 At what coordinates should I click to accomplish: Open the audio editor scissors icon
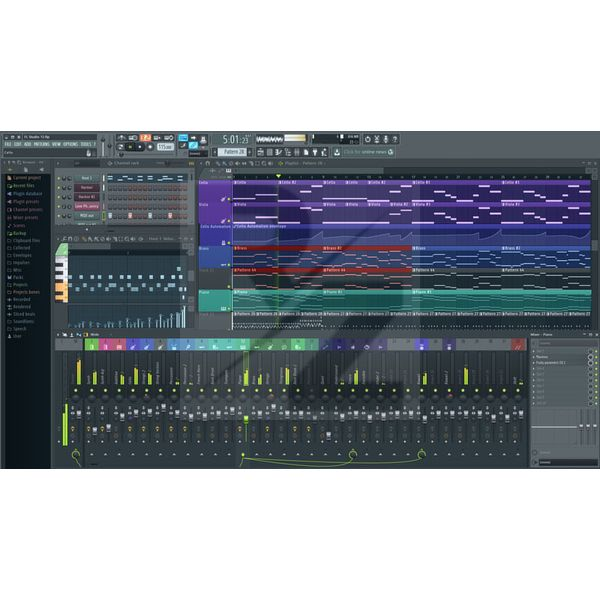(x=377, y=139)
